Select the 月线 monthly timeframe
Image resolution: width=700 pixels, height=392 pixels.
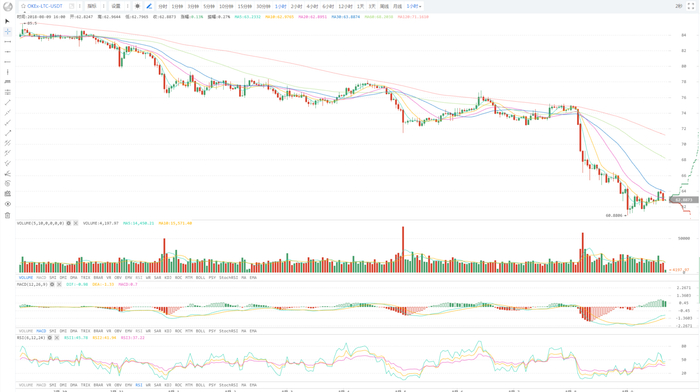(397, 6)
